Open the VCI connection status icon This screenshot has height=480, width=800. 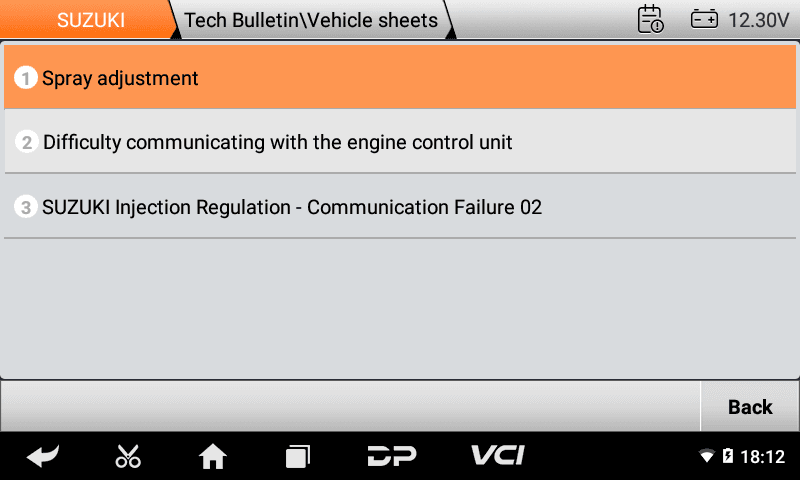coord(497,455)
